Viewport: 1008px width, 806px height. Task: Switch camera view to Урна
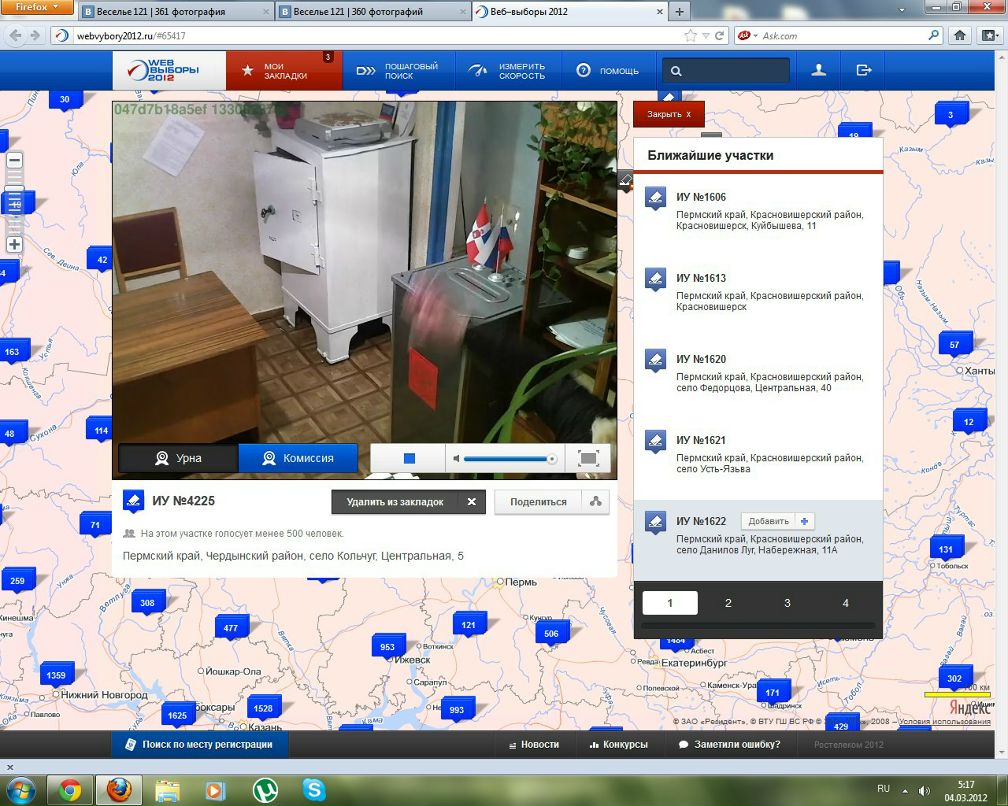pyautogui.click(x=178, y=458)
